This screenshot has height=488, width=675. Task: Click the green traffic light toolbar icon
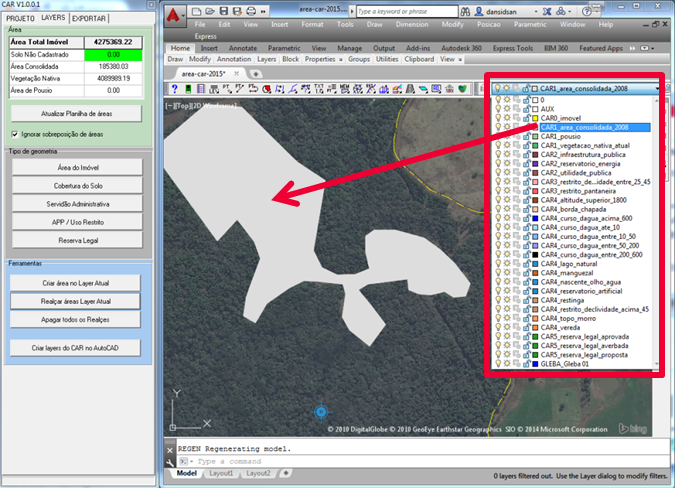[188, 89]
